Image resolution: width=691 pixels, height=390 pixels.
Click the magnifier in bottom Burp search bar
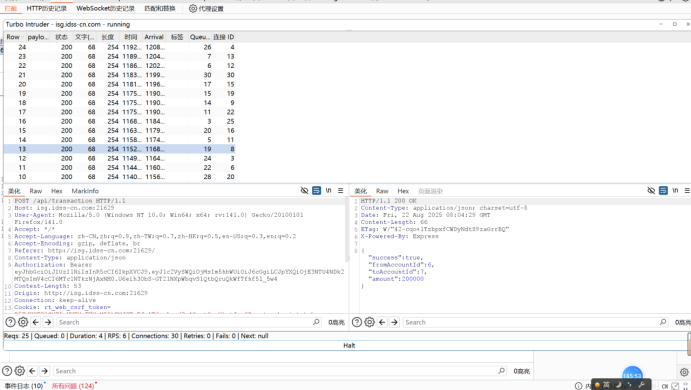pyautogui.click(x=501, y=371)
